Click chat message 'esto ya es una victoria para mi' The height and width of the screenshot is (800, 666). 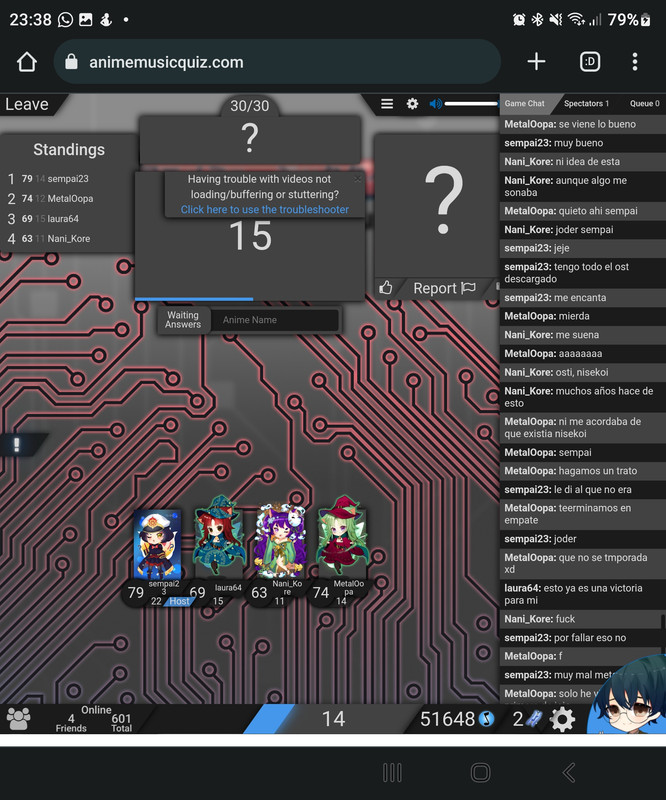(582, 594)
